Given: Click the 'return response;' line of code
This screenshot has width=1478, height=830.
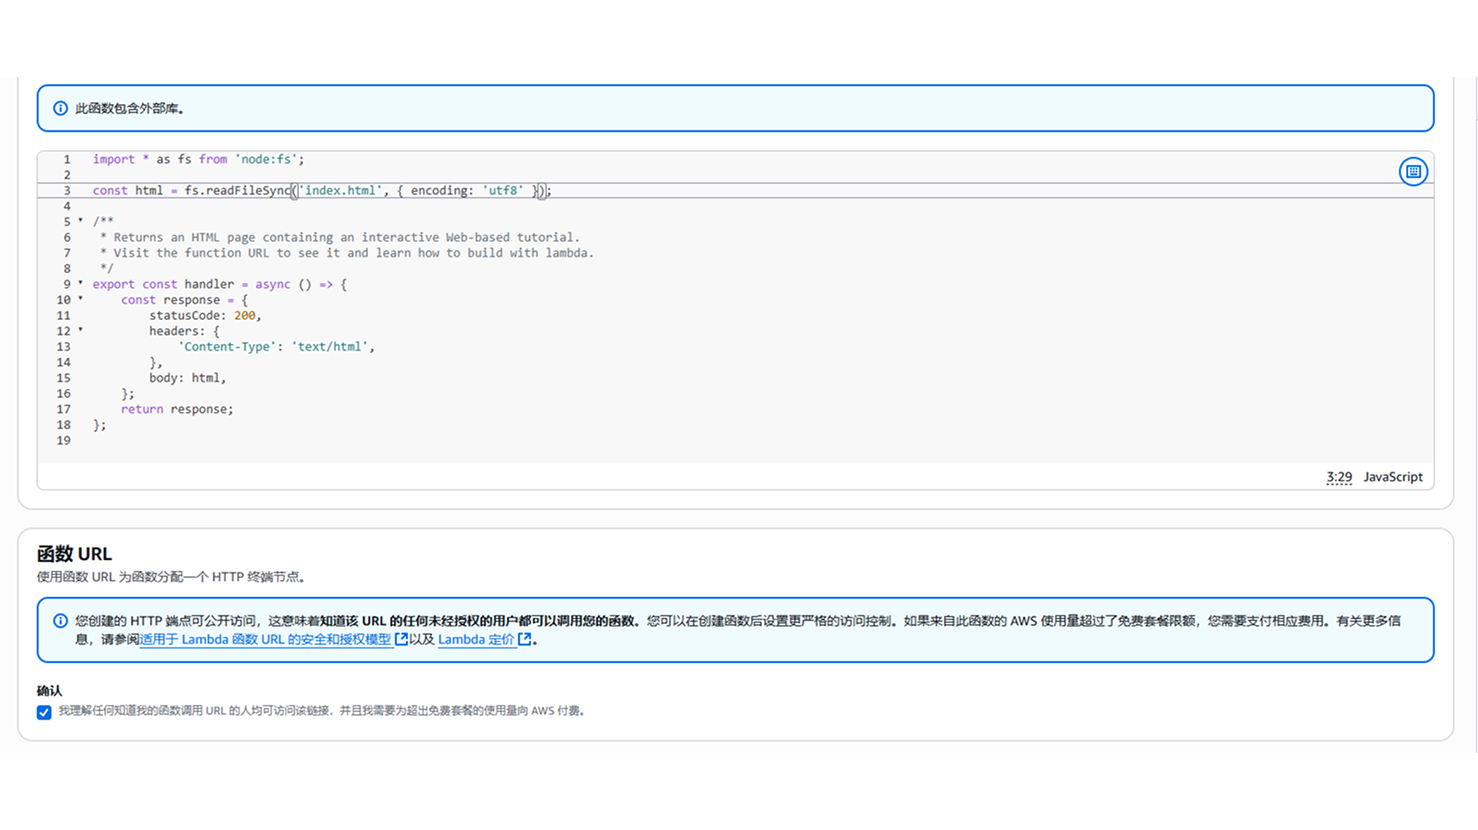Looking at the screenshot, I should point(177,409).
